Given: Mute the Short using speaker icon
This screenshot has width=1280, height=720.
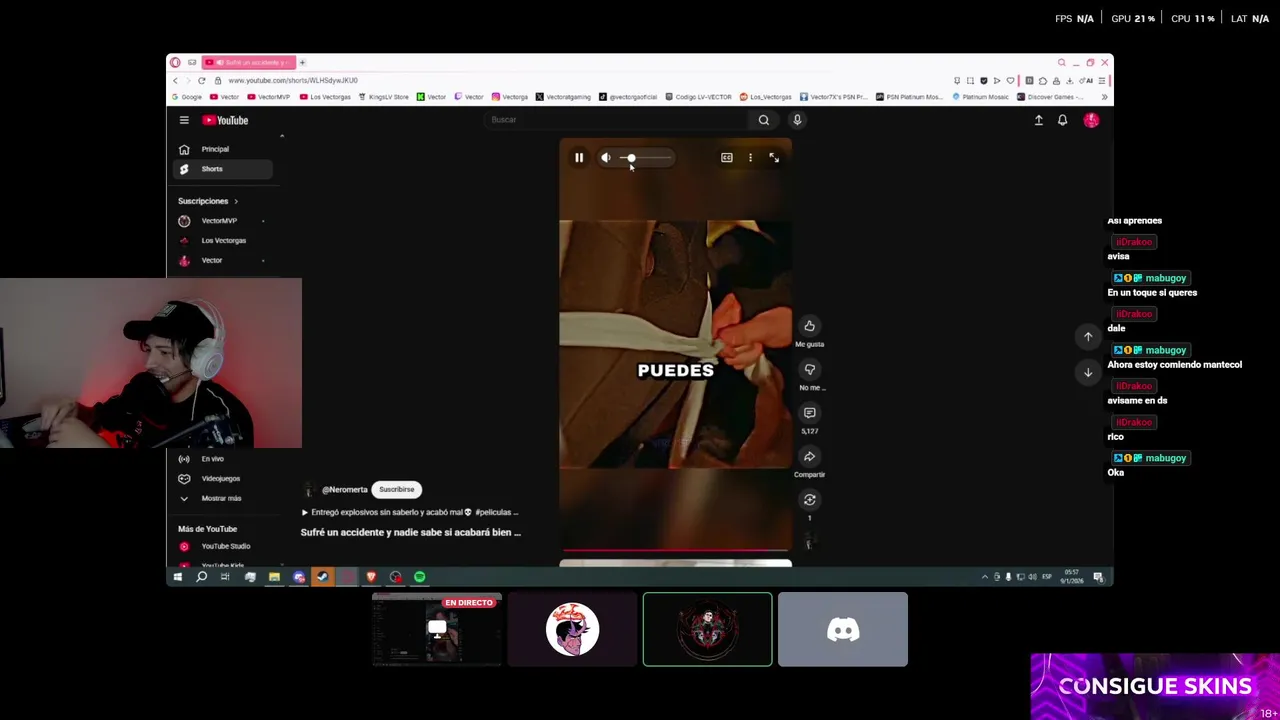Looking at the screenshot, I should pos(605,157).
